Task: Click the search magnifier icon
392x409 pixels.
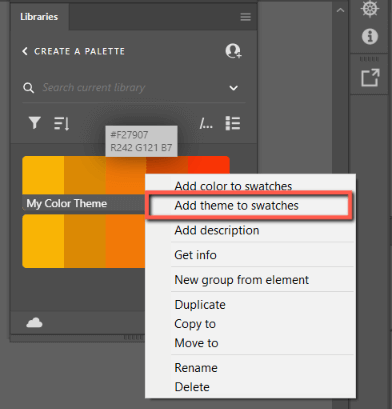Action: click(x=28, y=88)
